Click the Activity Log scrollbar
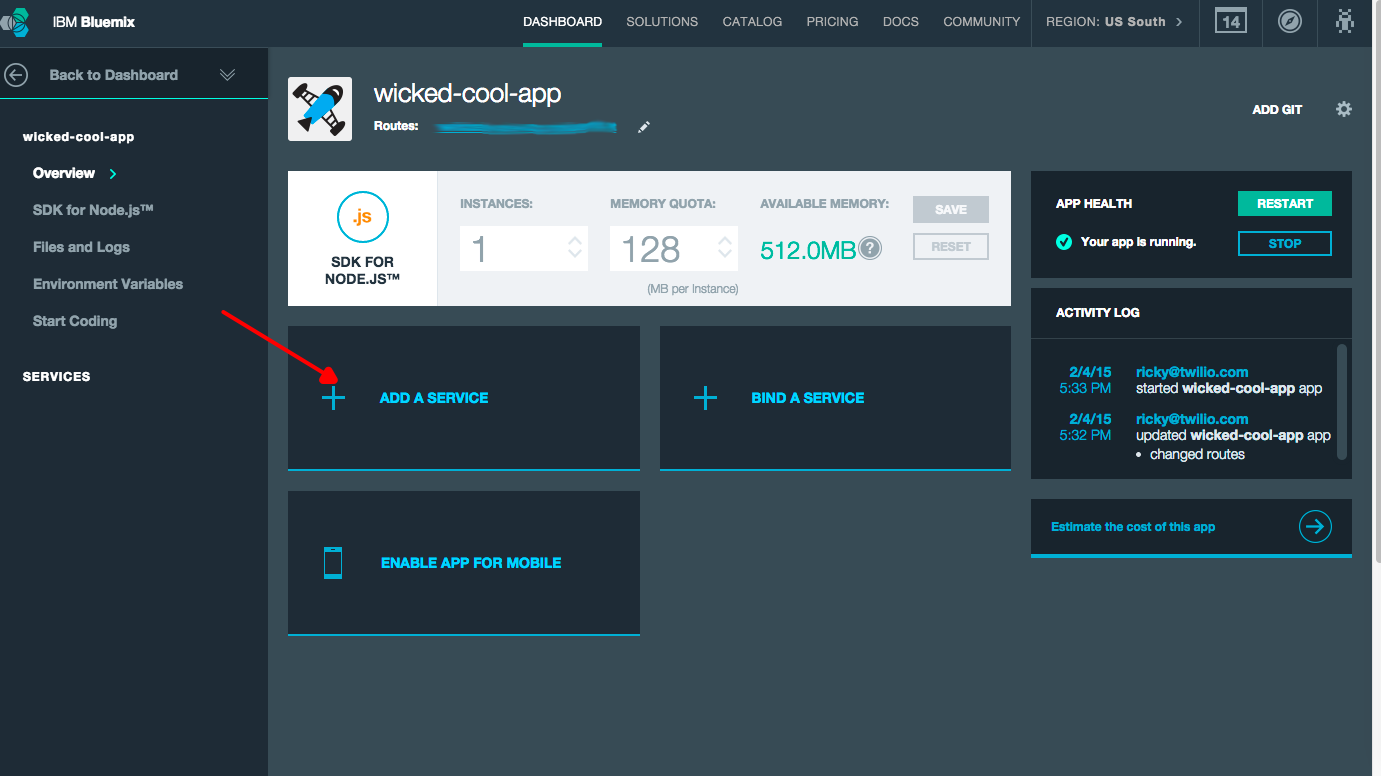 pyautogui.click(x=1342, y=400)
